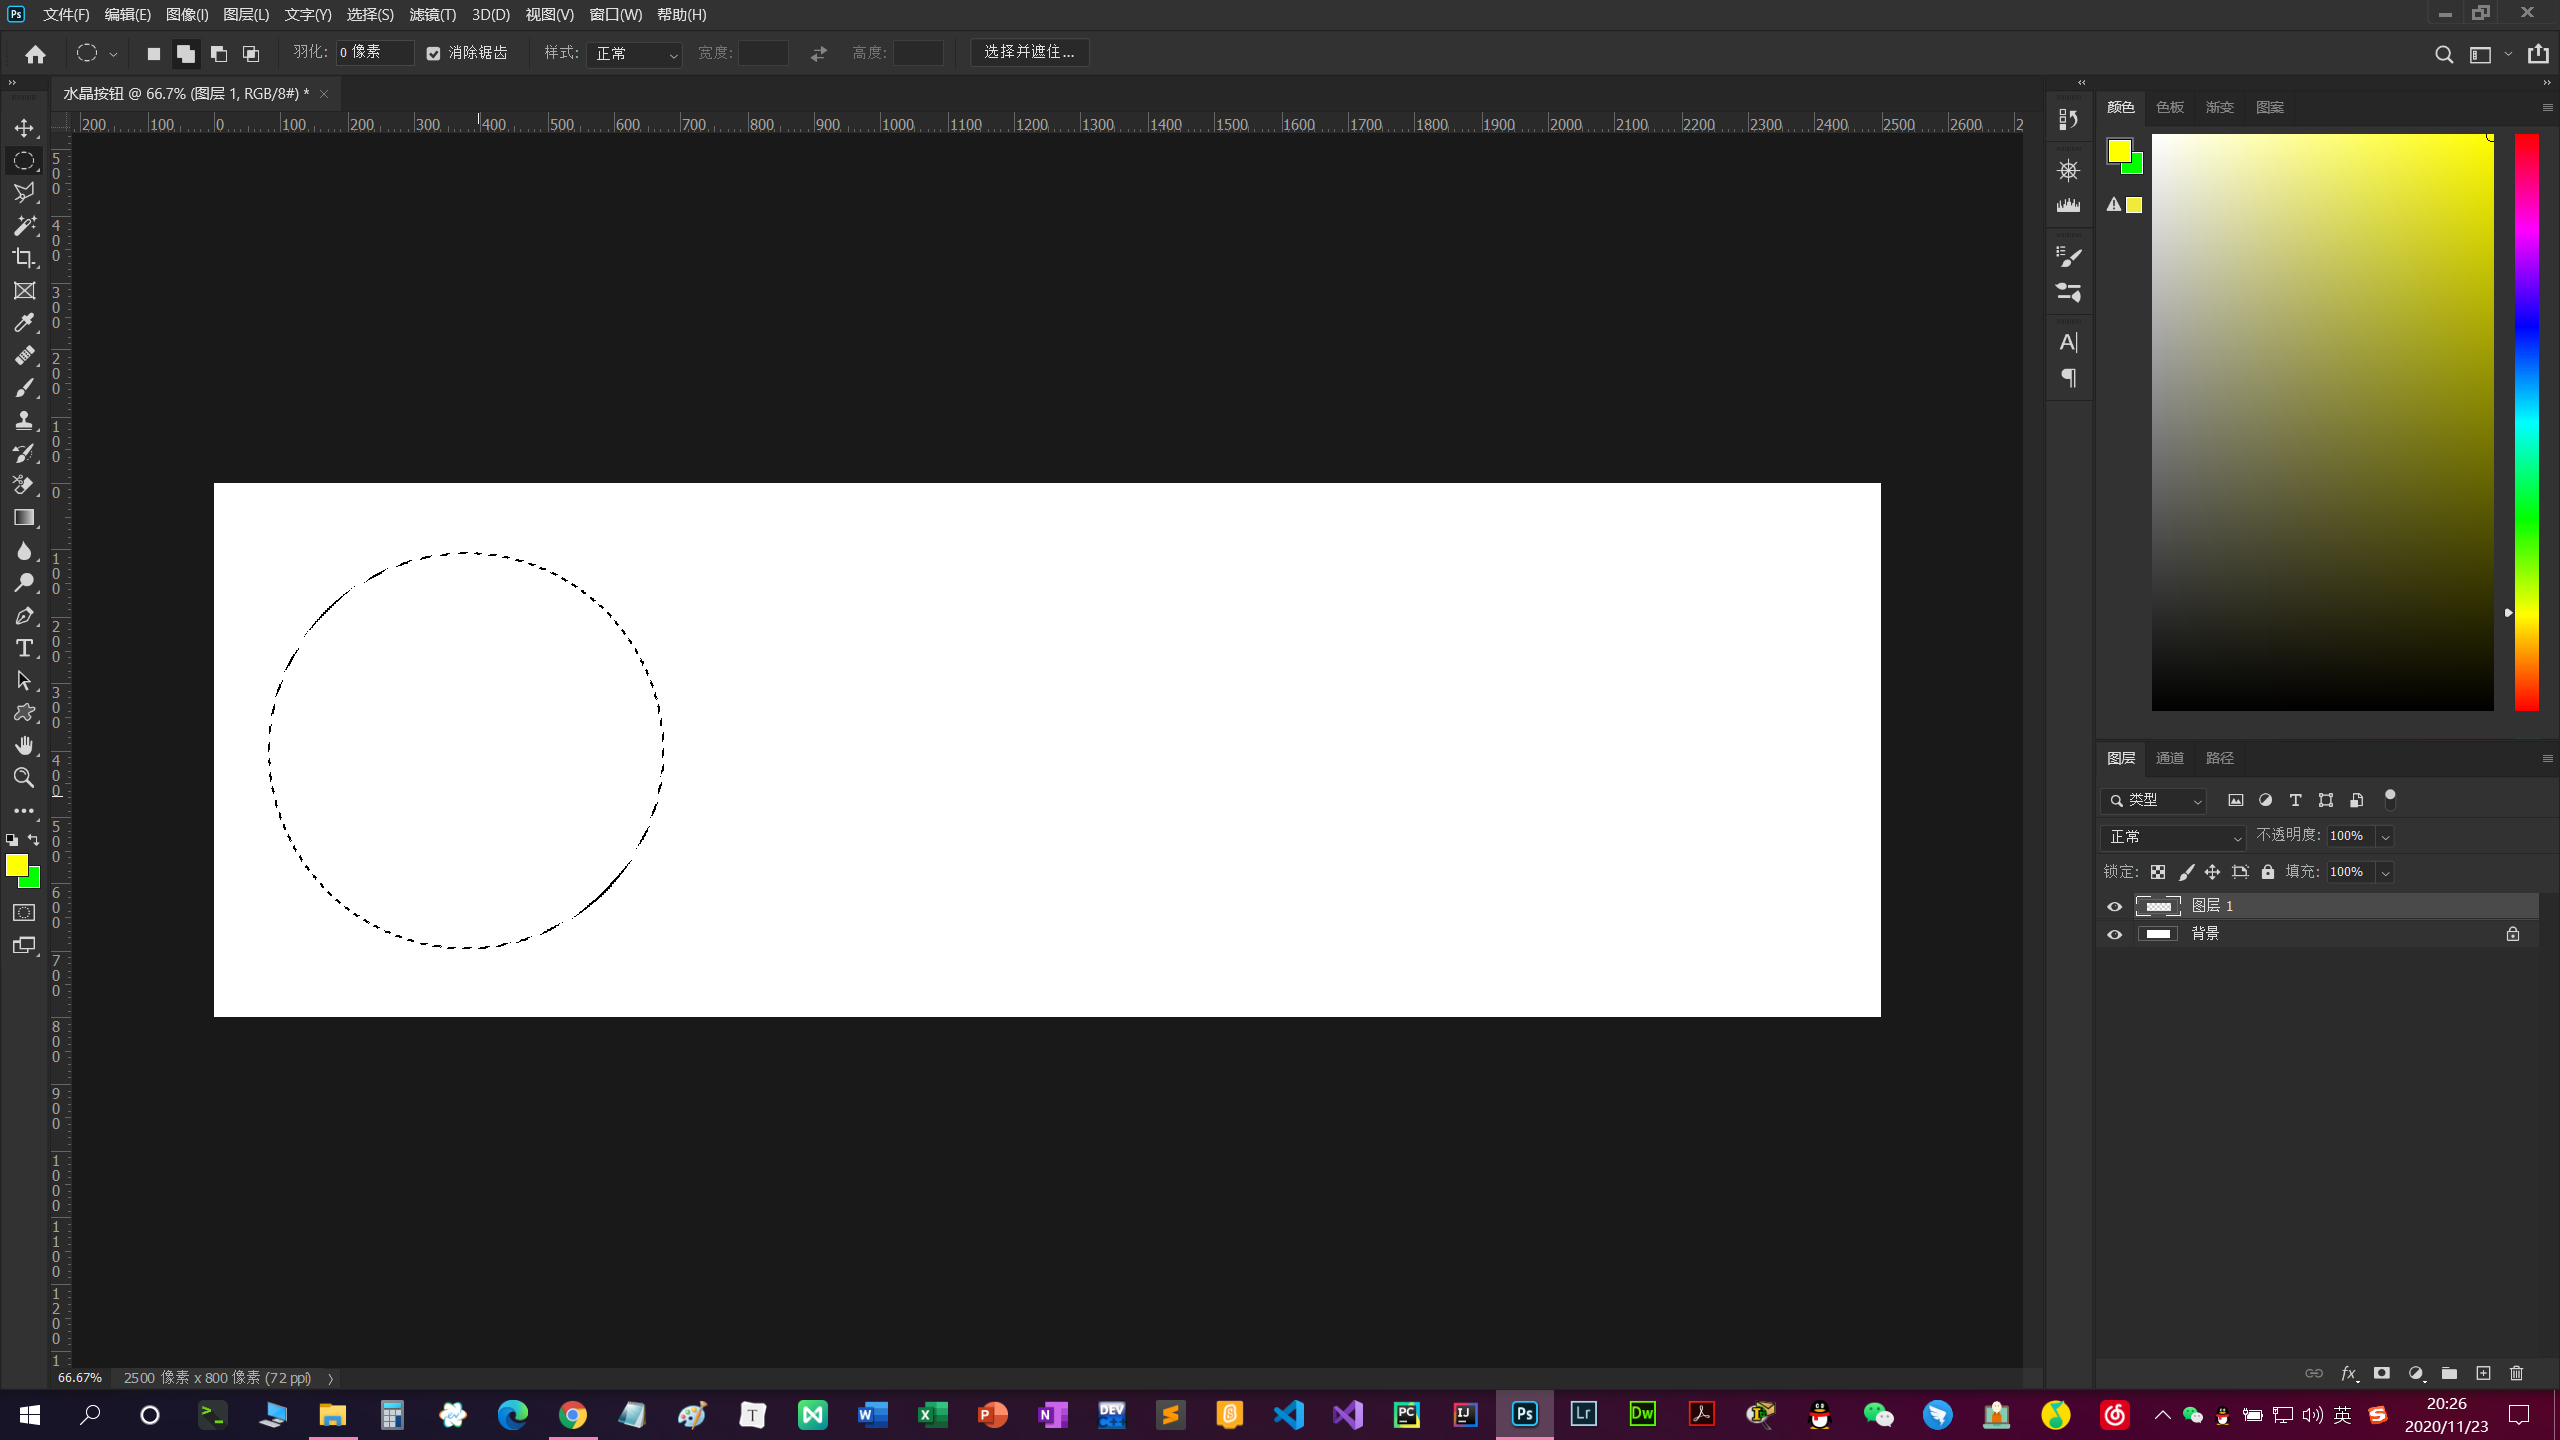
Task: Select the Eraser tool
Action: pos(24,485)
